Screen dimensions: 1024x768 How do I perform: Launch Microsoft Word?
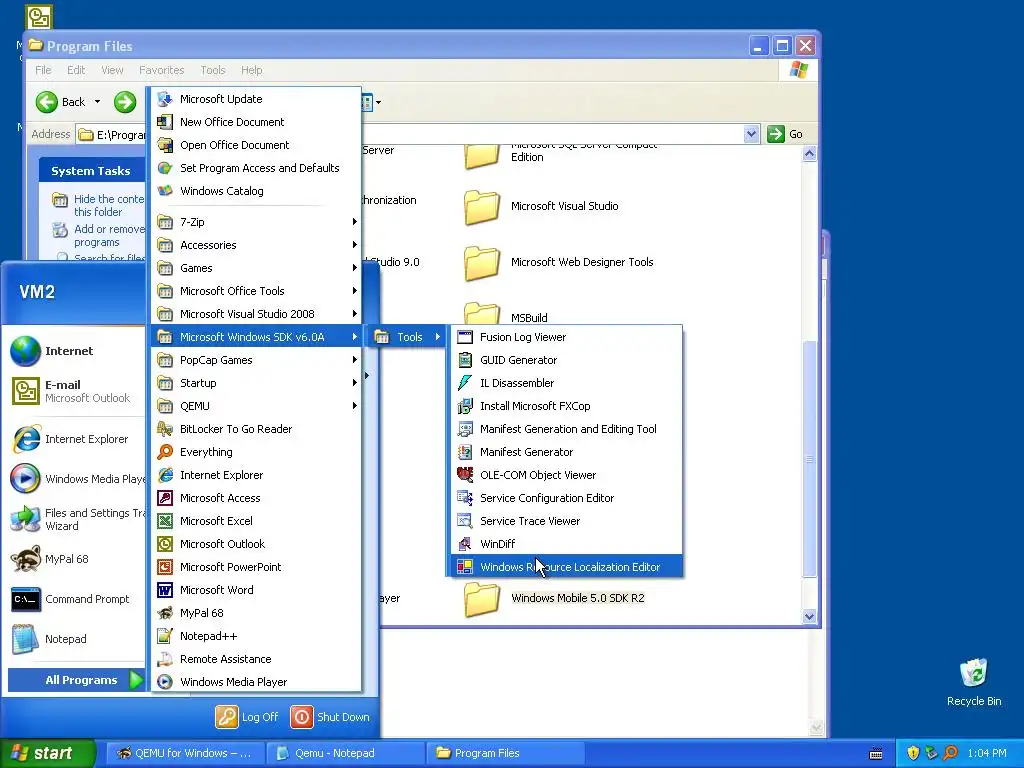click(256, 590)
